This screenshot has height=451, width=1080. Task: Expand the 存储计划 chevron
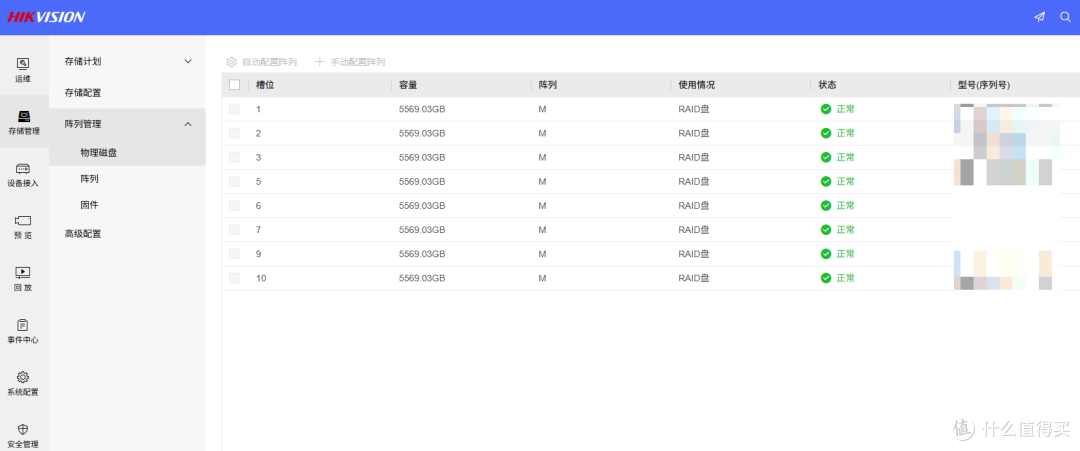pyautogui.click(x=188, y=61)
